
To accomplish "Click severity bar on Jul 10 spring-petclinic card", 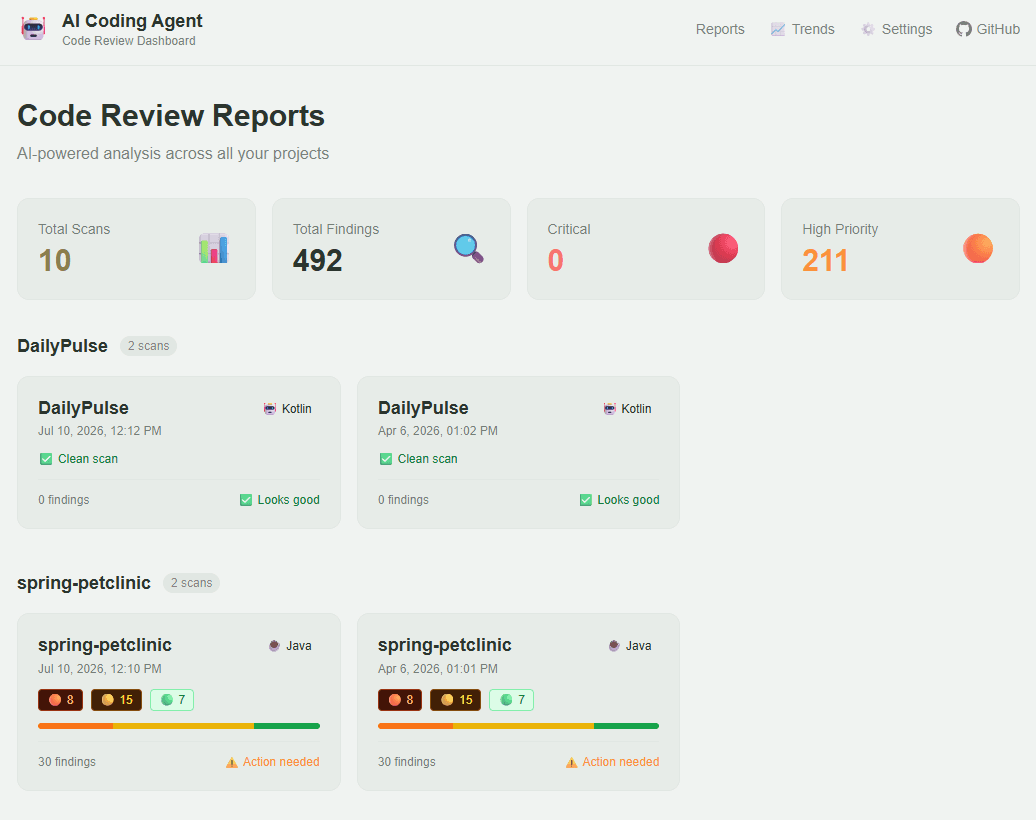I will click(x=179, y=726).
